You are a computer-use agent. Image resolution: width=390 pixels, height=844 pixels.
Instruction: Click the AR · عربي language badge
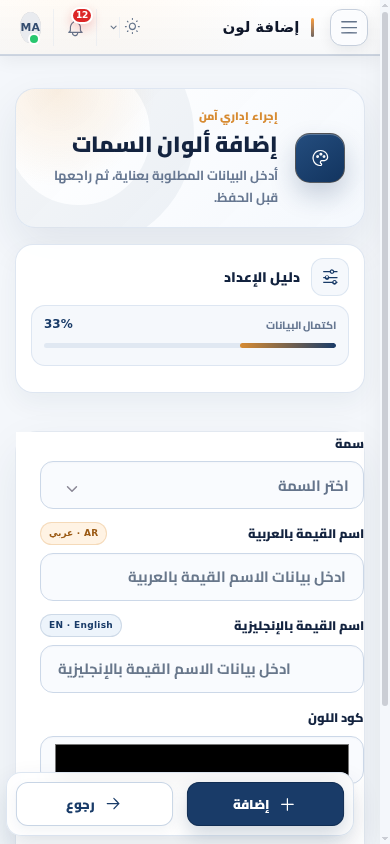coord(74,533)
